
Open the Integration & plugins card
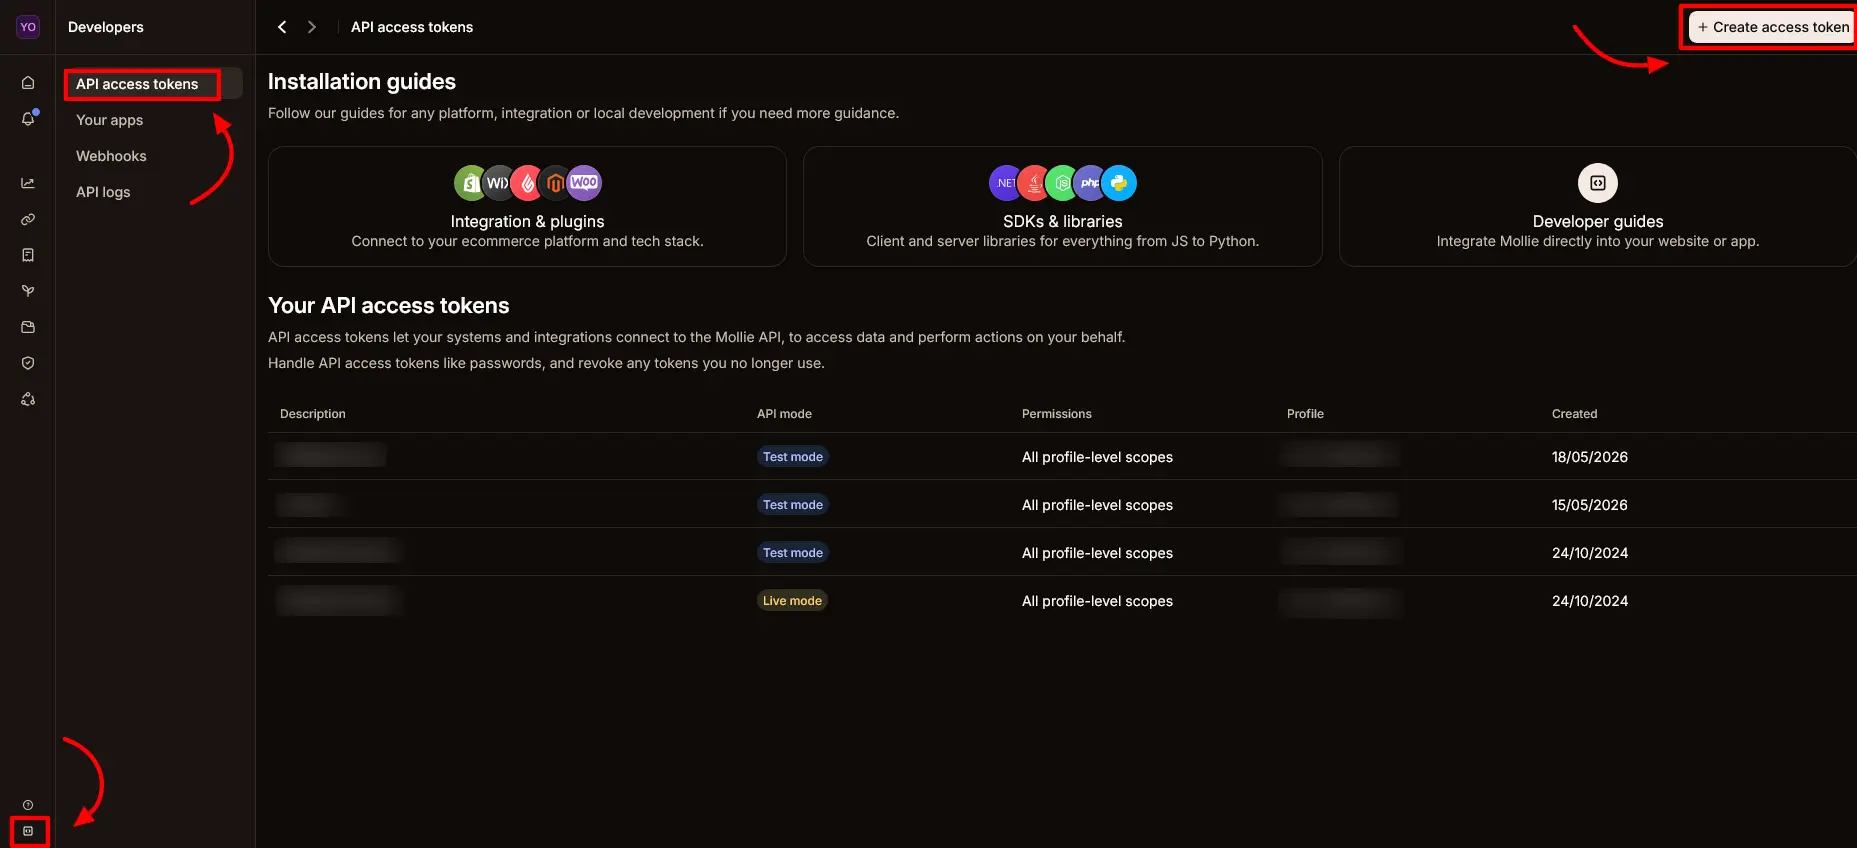tap(527, 206)
